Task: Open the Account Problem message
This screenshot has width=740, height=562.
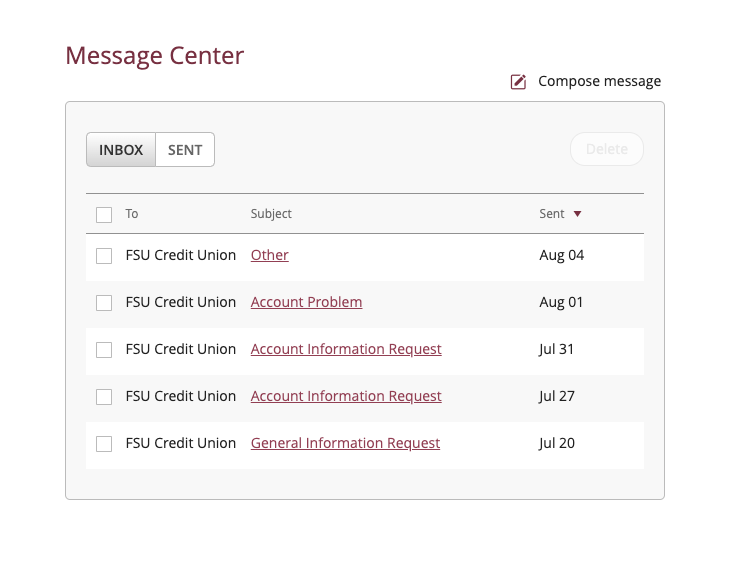Action: coord(306,303)
